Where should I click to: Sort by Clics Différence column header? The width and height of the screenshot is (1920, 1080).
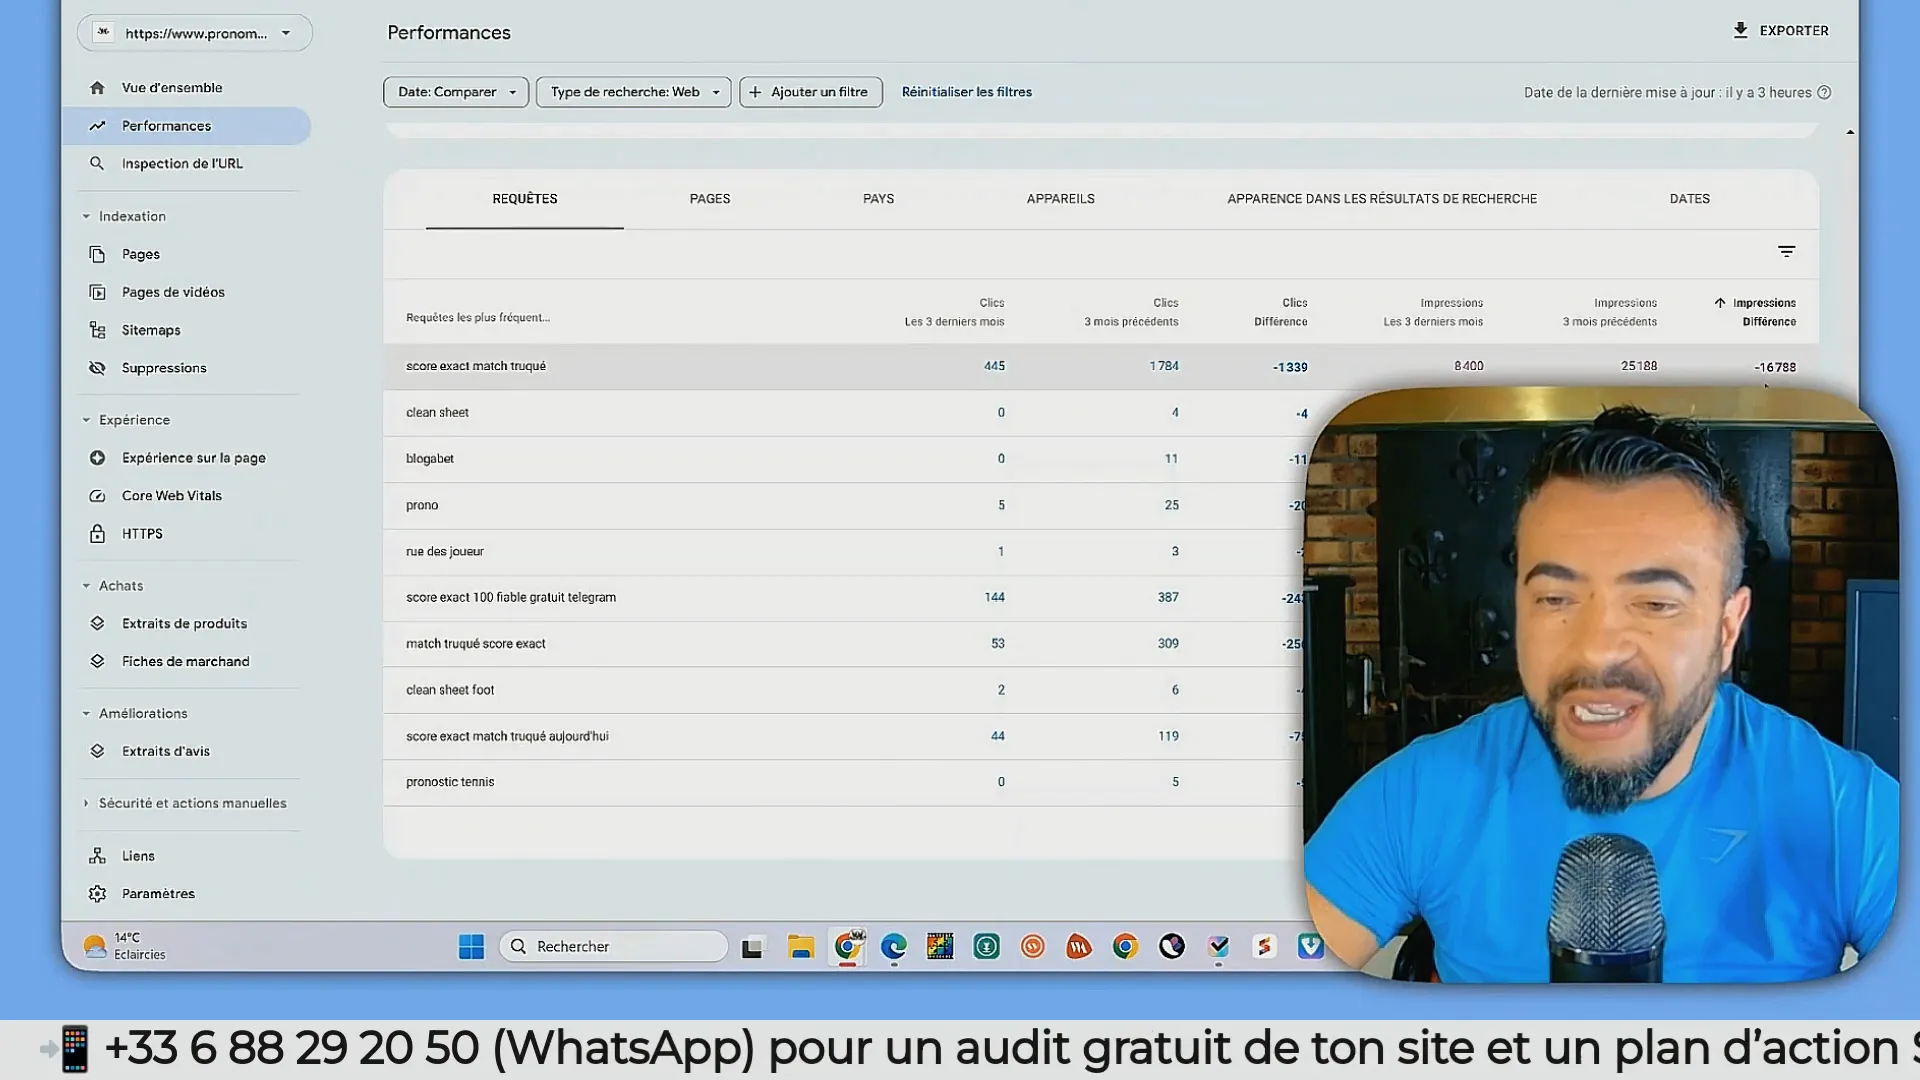click(1280, 312)
